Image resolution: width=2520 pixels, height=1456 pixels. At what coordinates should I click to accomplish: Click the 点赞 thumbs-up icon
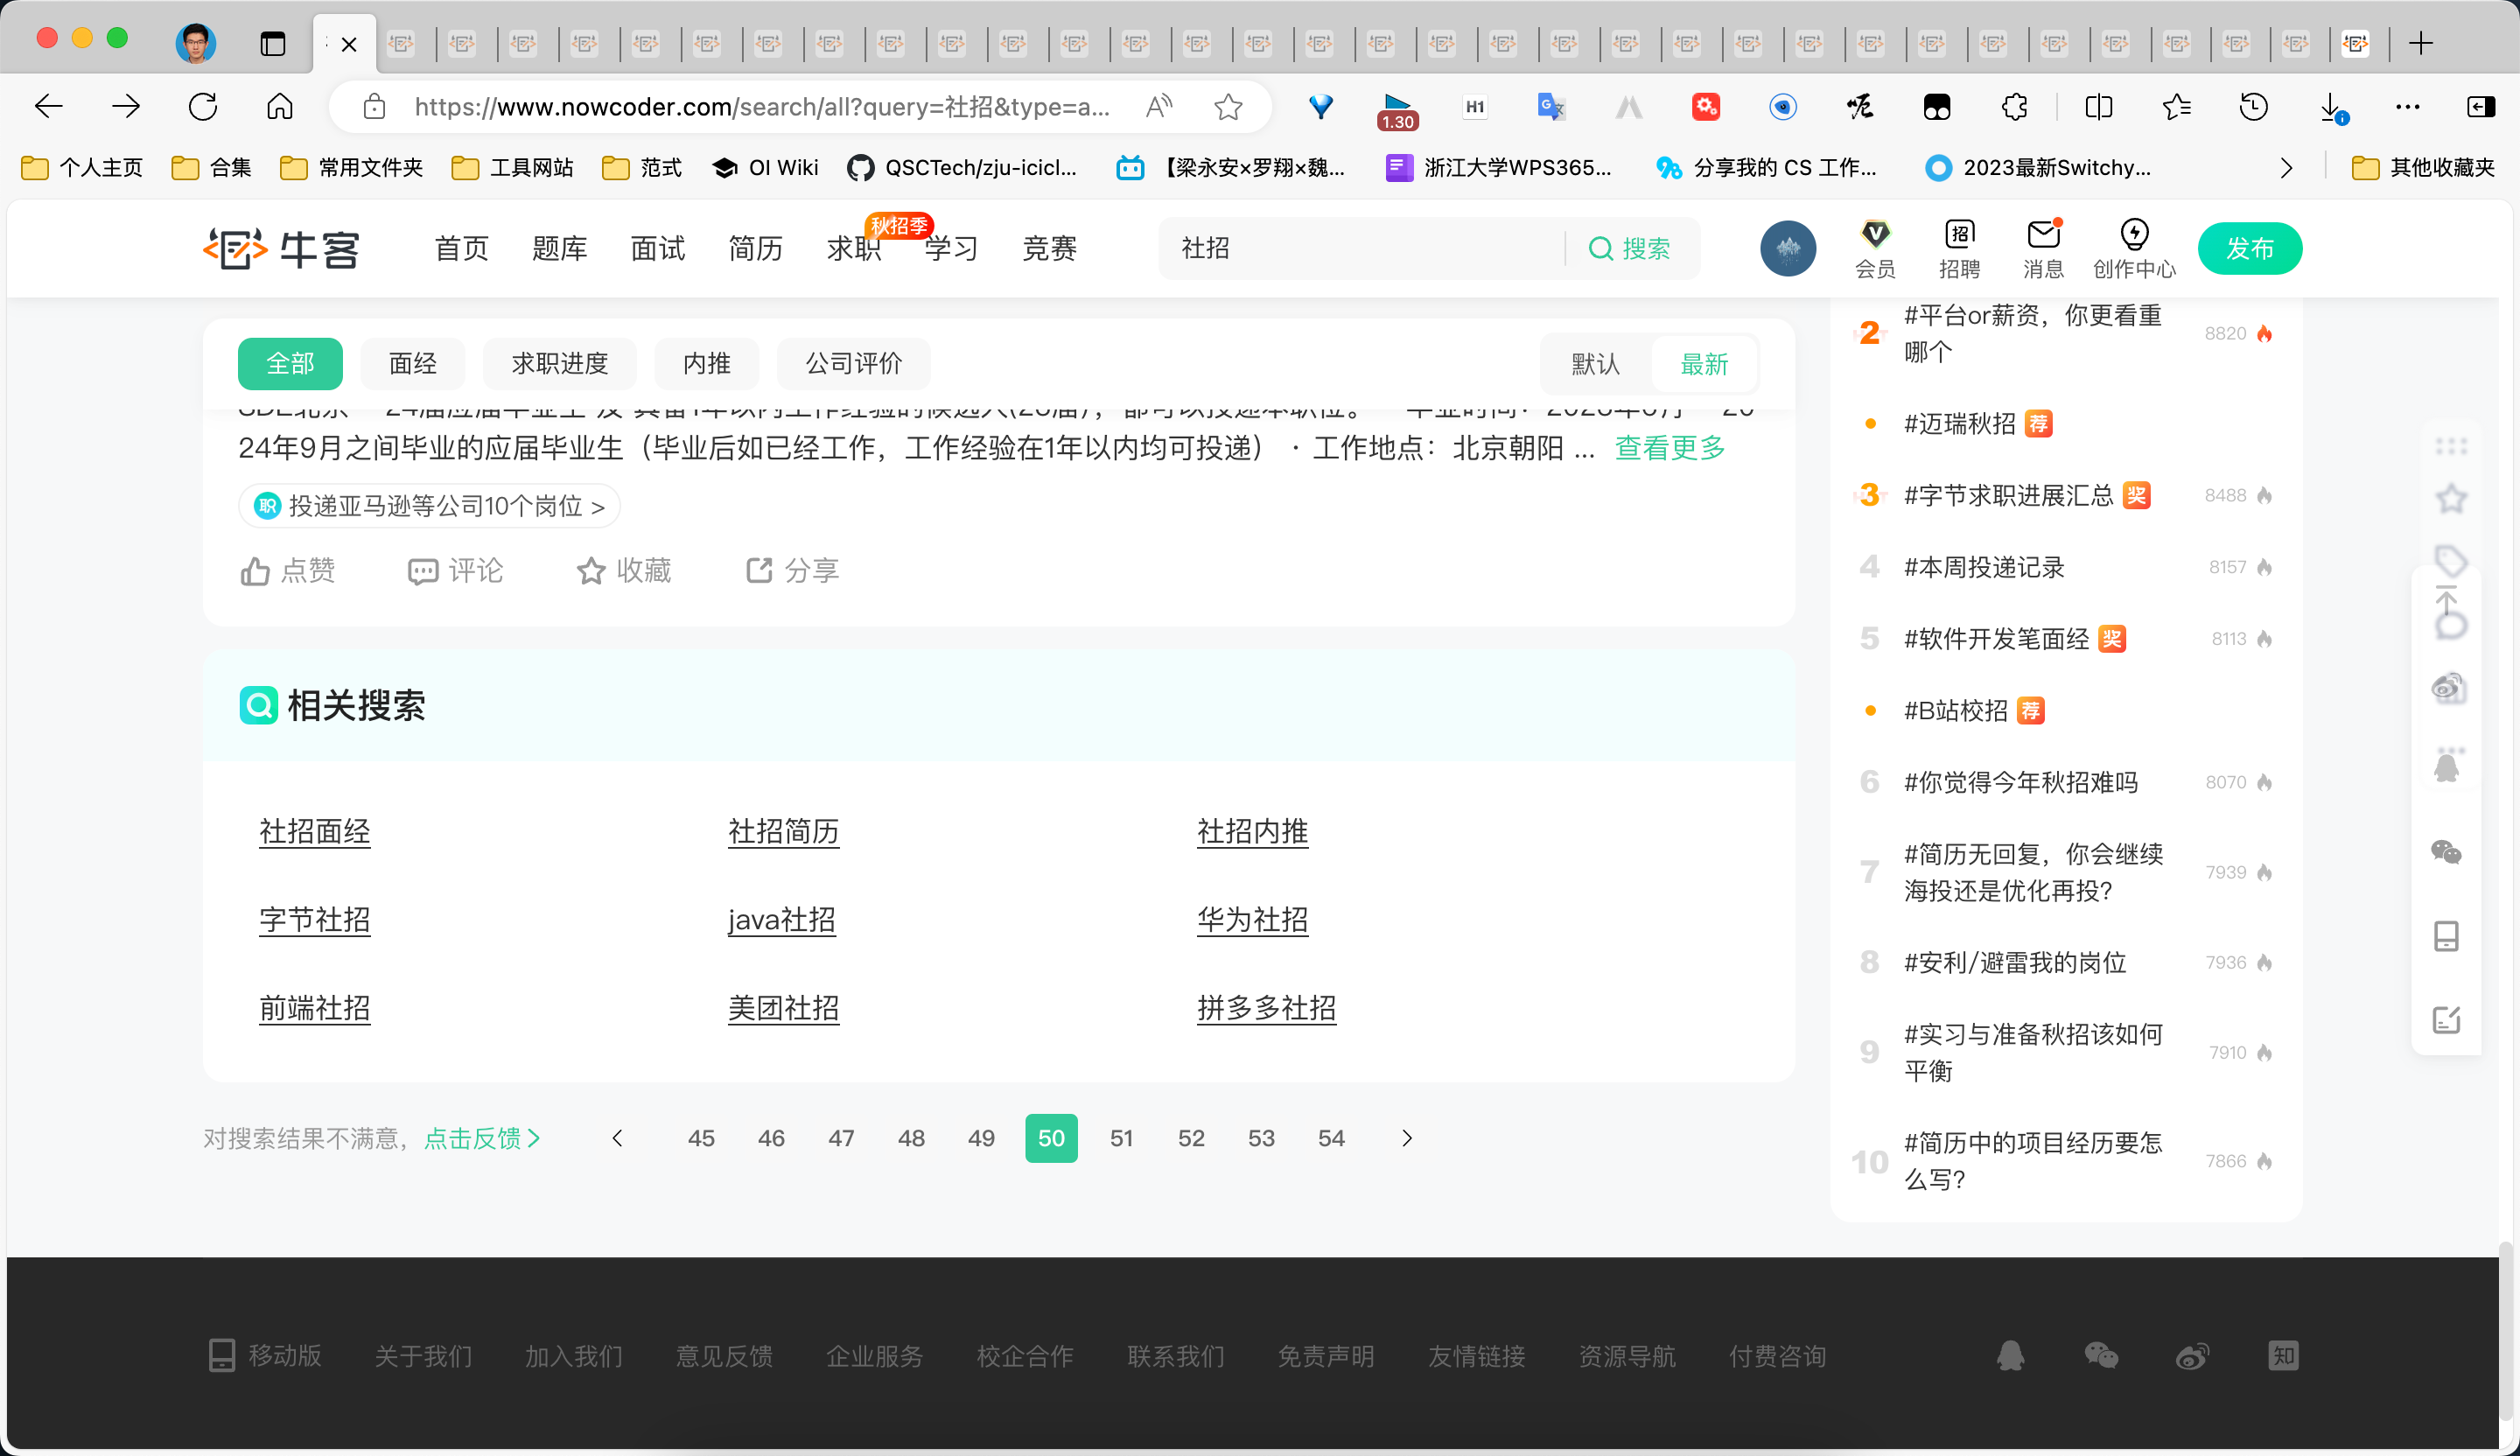(255, 571)
